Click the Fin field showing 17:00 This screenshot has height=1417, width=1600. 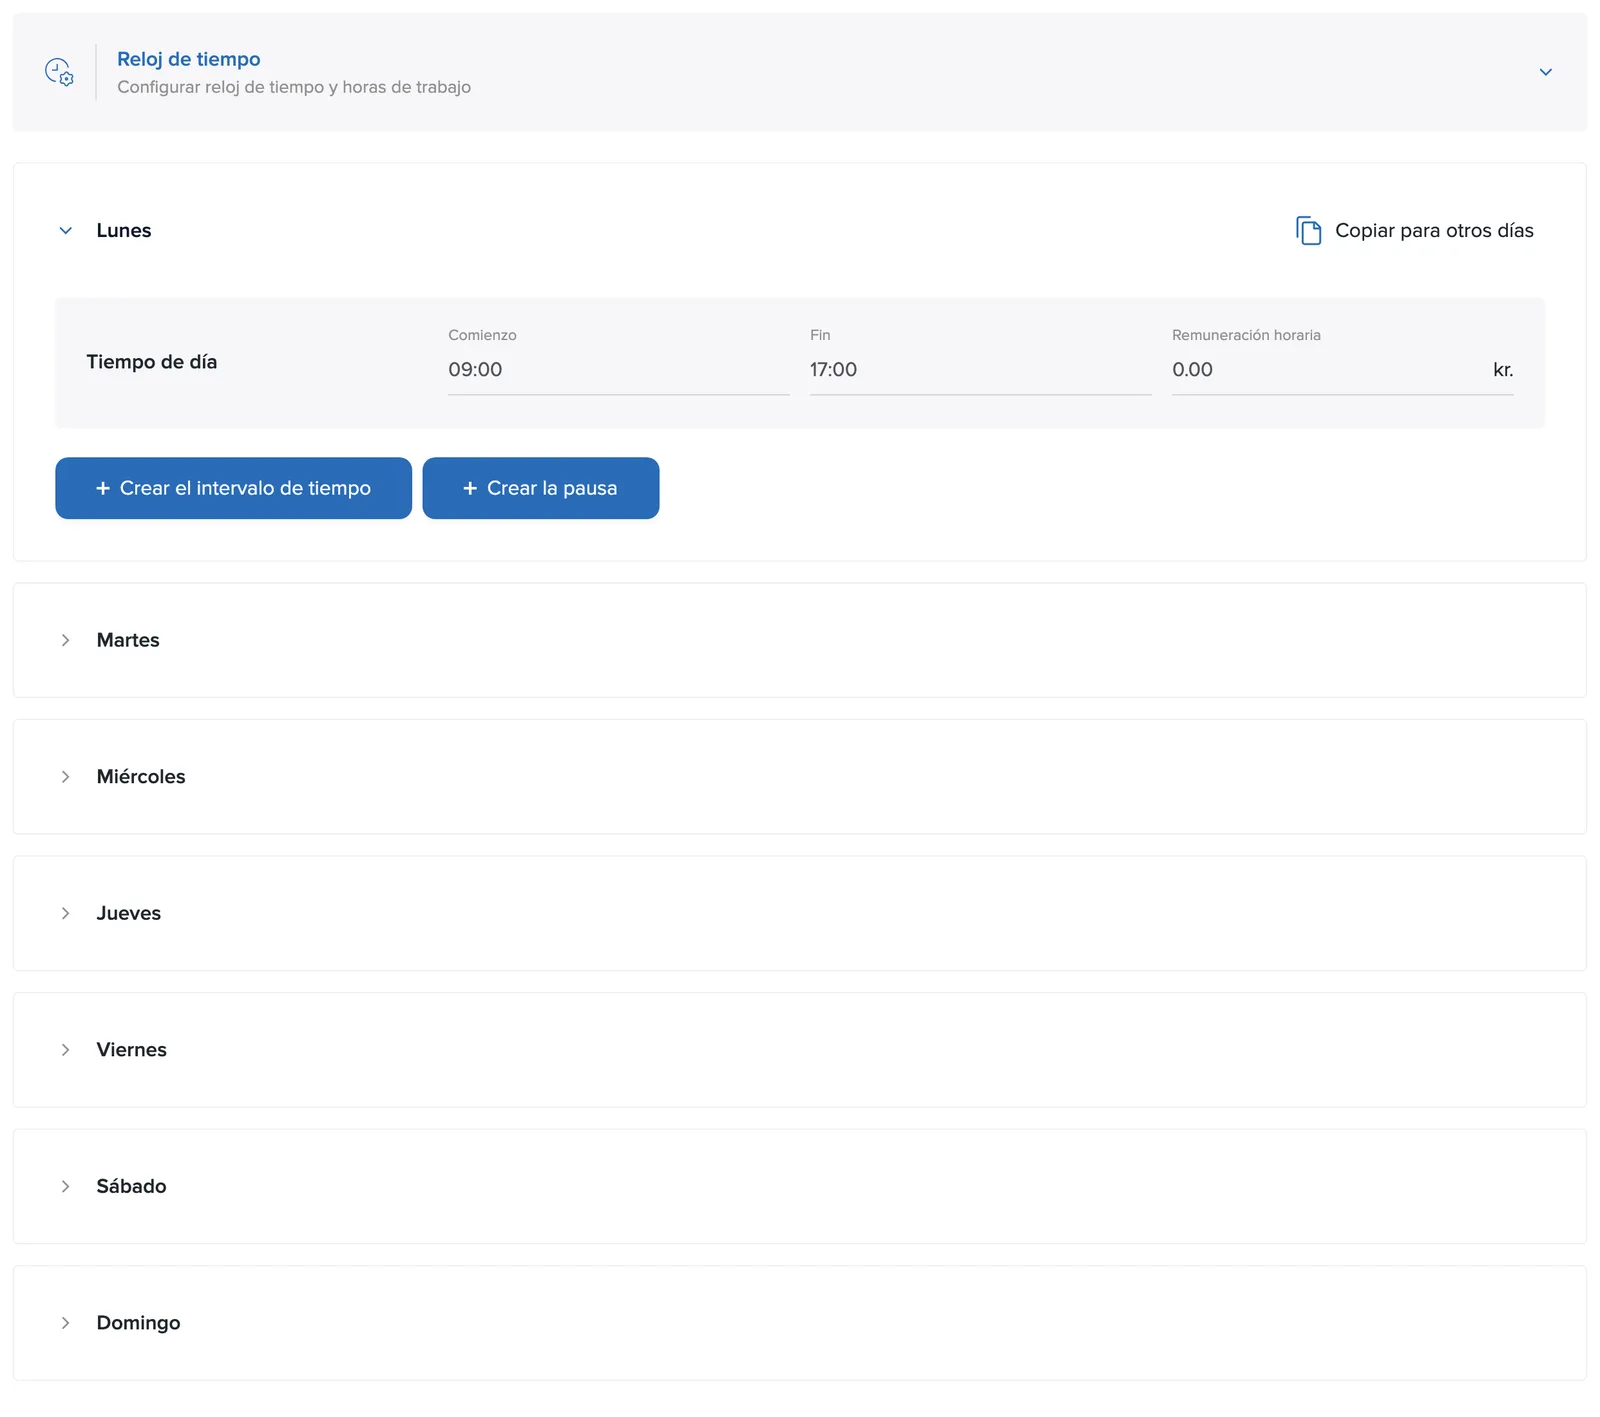pyautogui.click(x=980, y=370)
